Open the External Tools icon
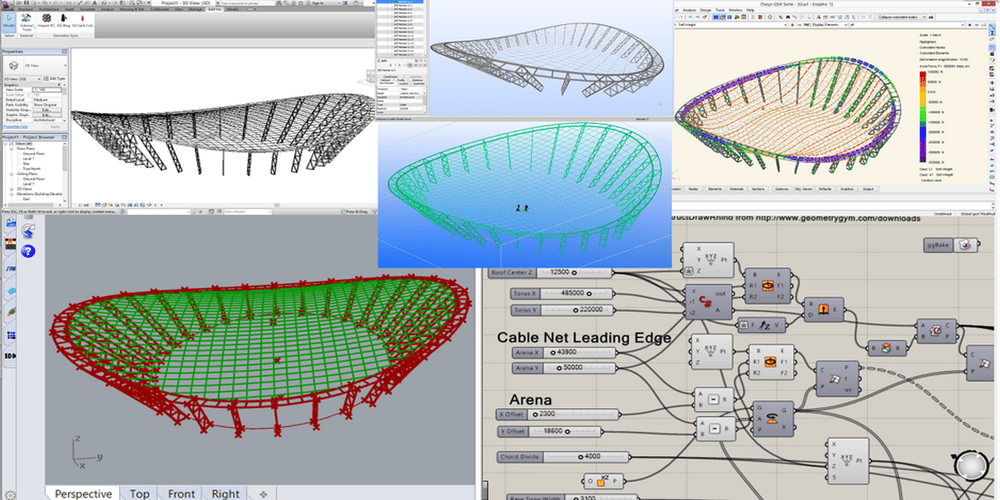 (x=28, y=21)
